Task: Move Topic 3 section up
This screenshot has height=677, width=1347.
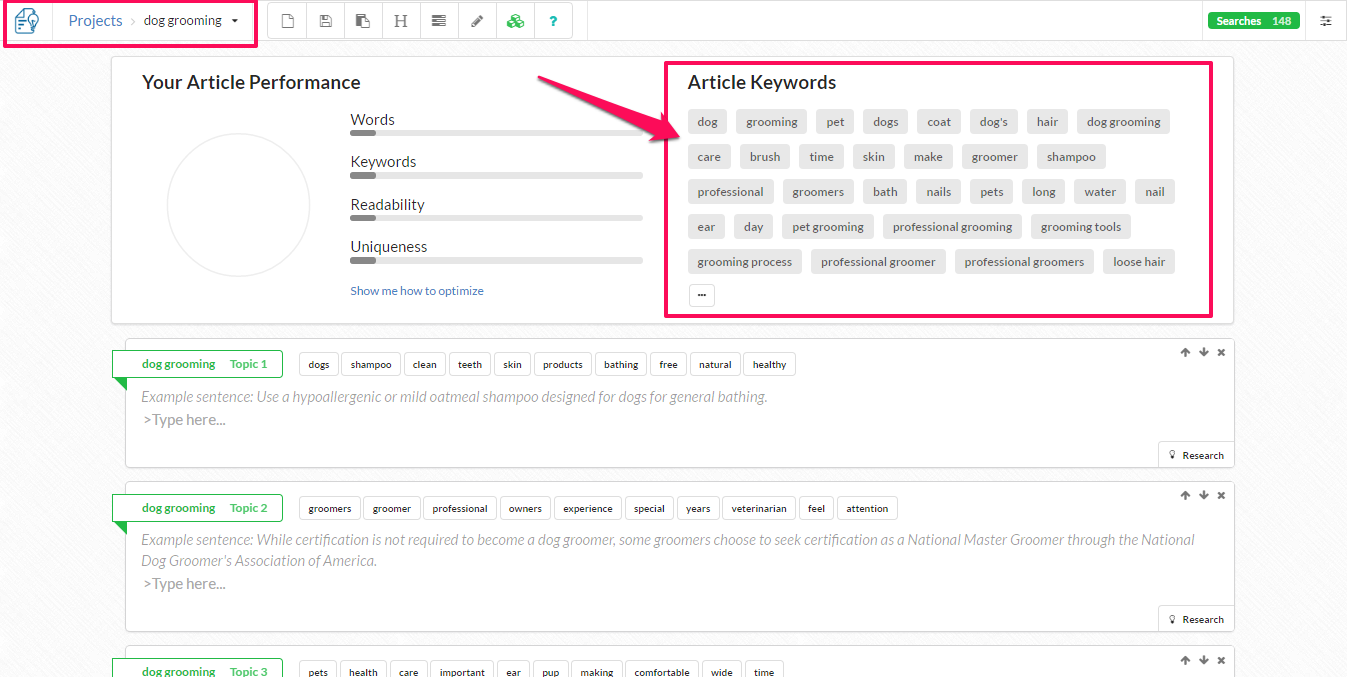Action: [1185, 660]
